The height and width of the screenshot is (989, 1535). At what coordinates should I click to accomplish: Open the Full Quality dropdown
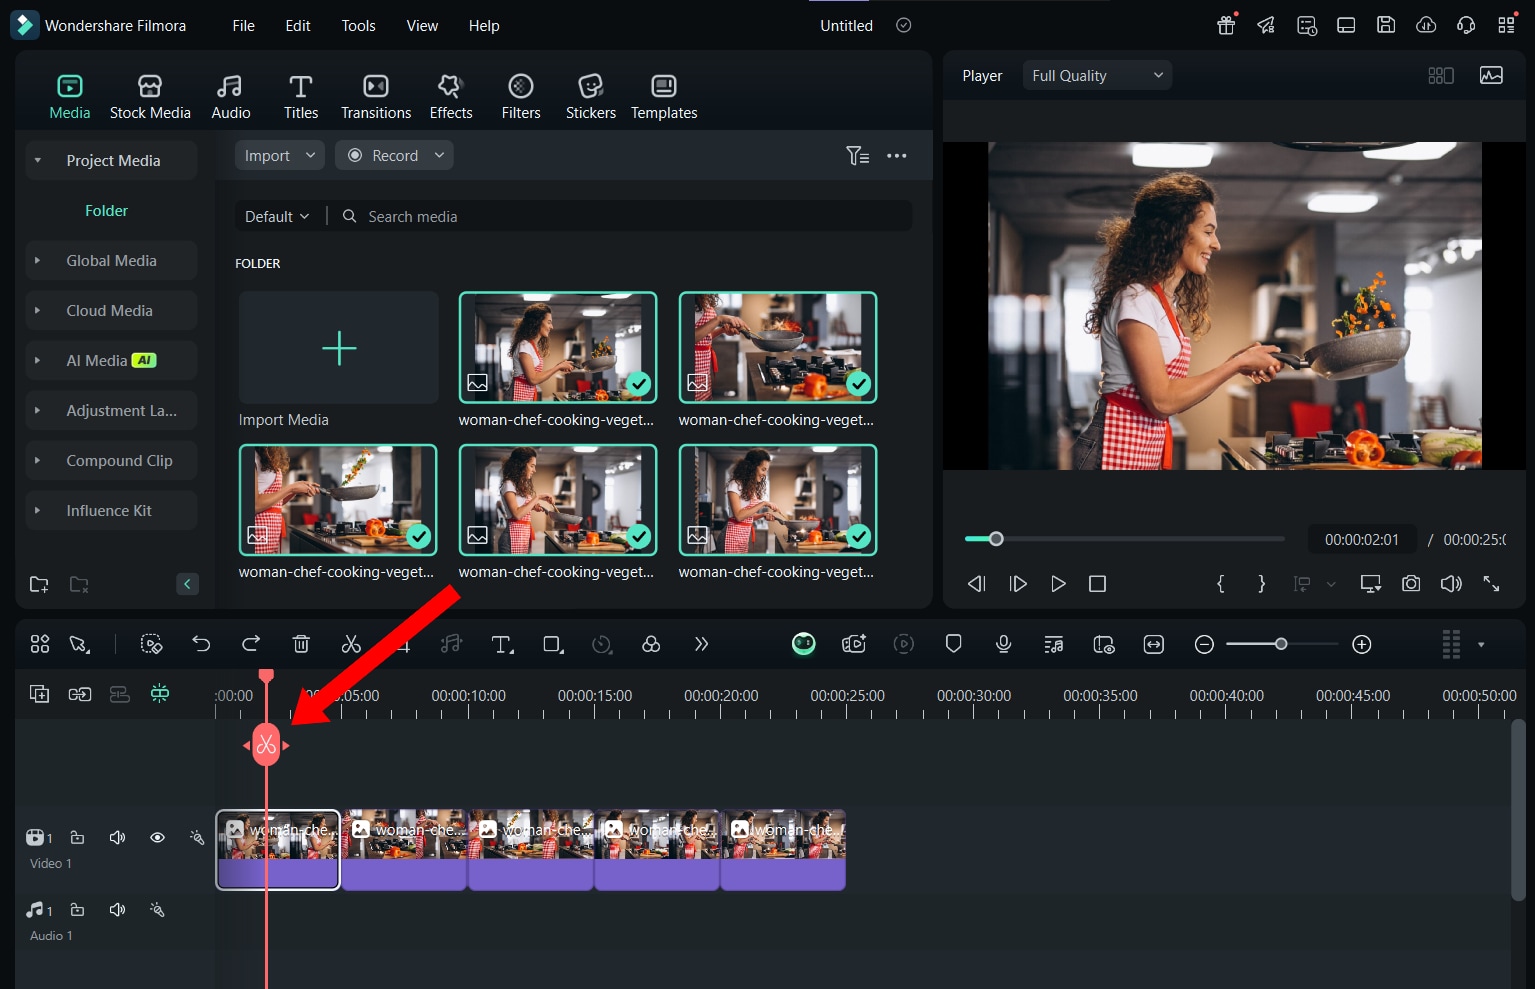(1097, 75)
